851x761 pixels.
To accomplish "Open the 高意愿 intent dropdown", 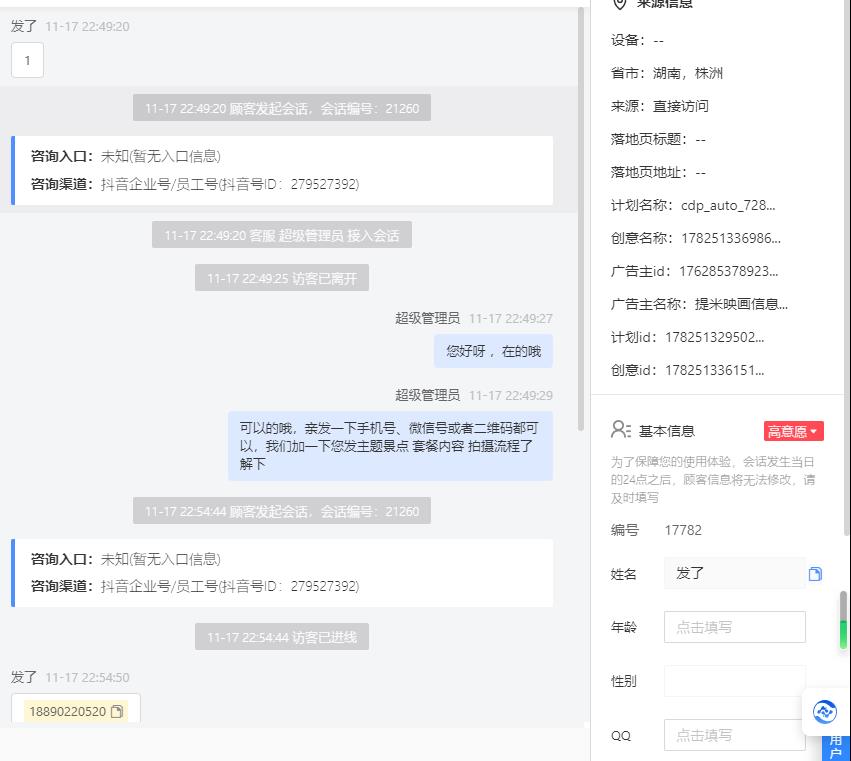I will click(x=793, y=431).
